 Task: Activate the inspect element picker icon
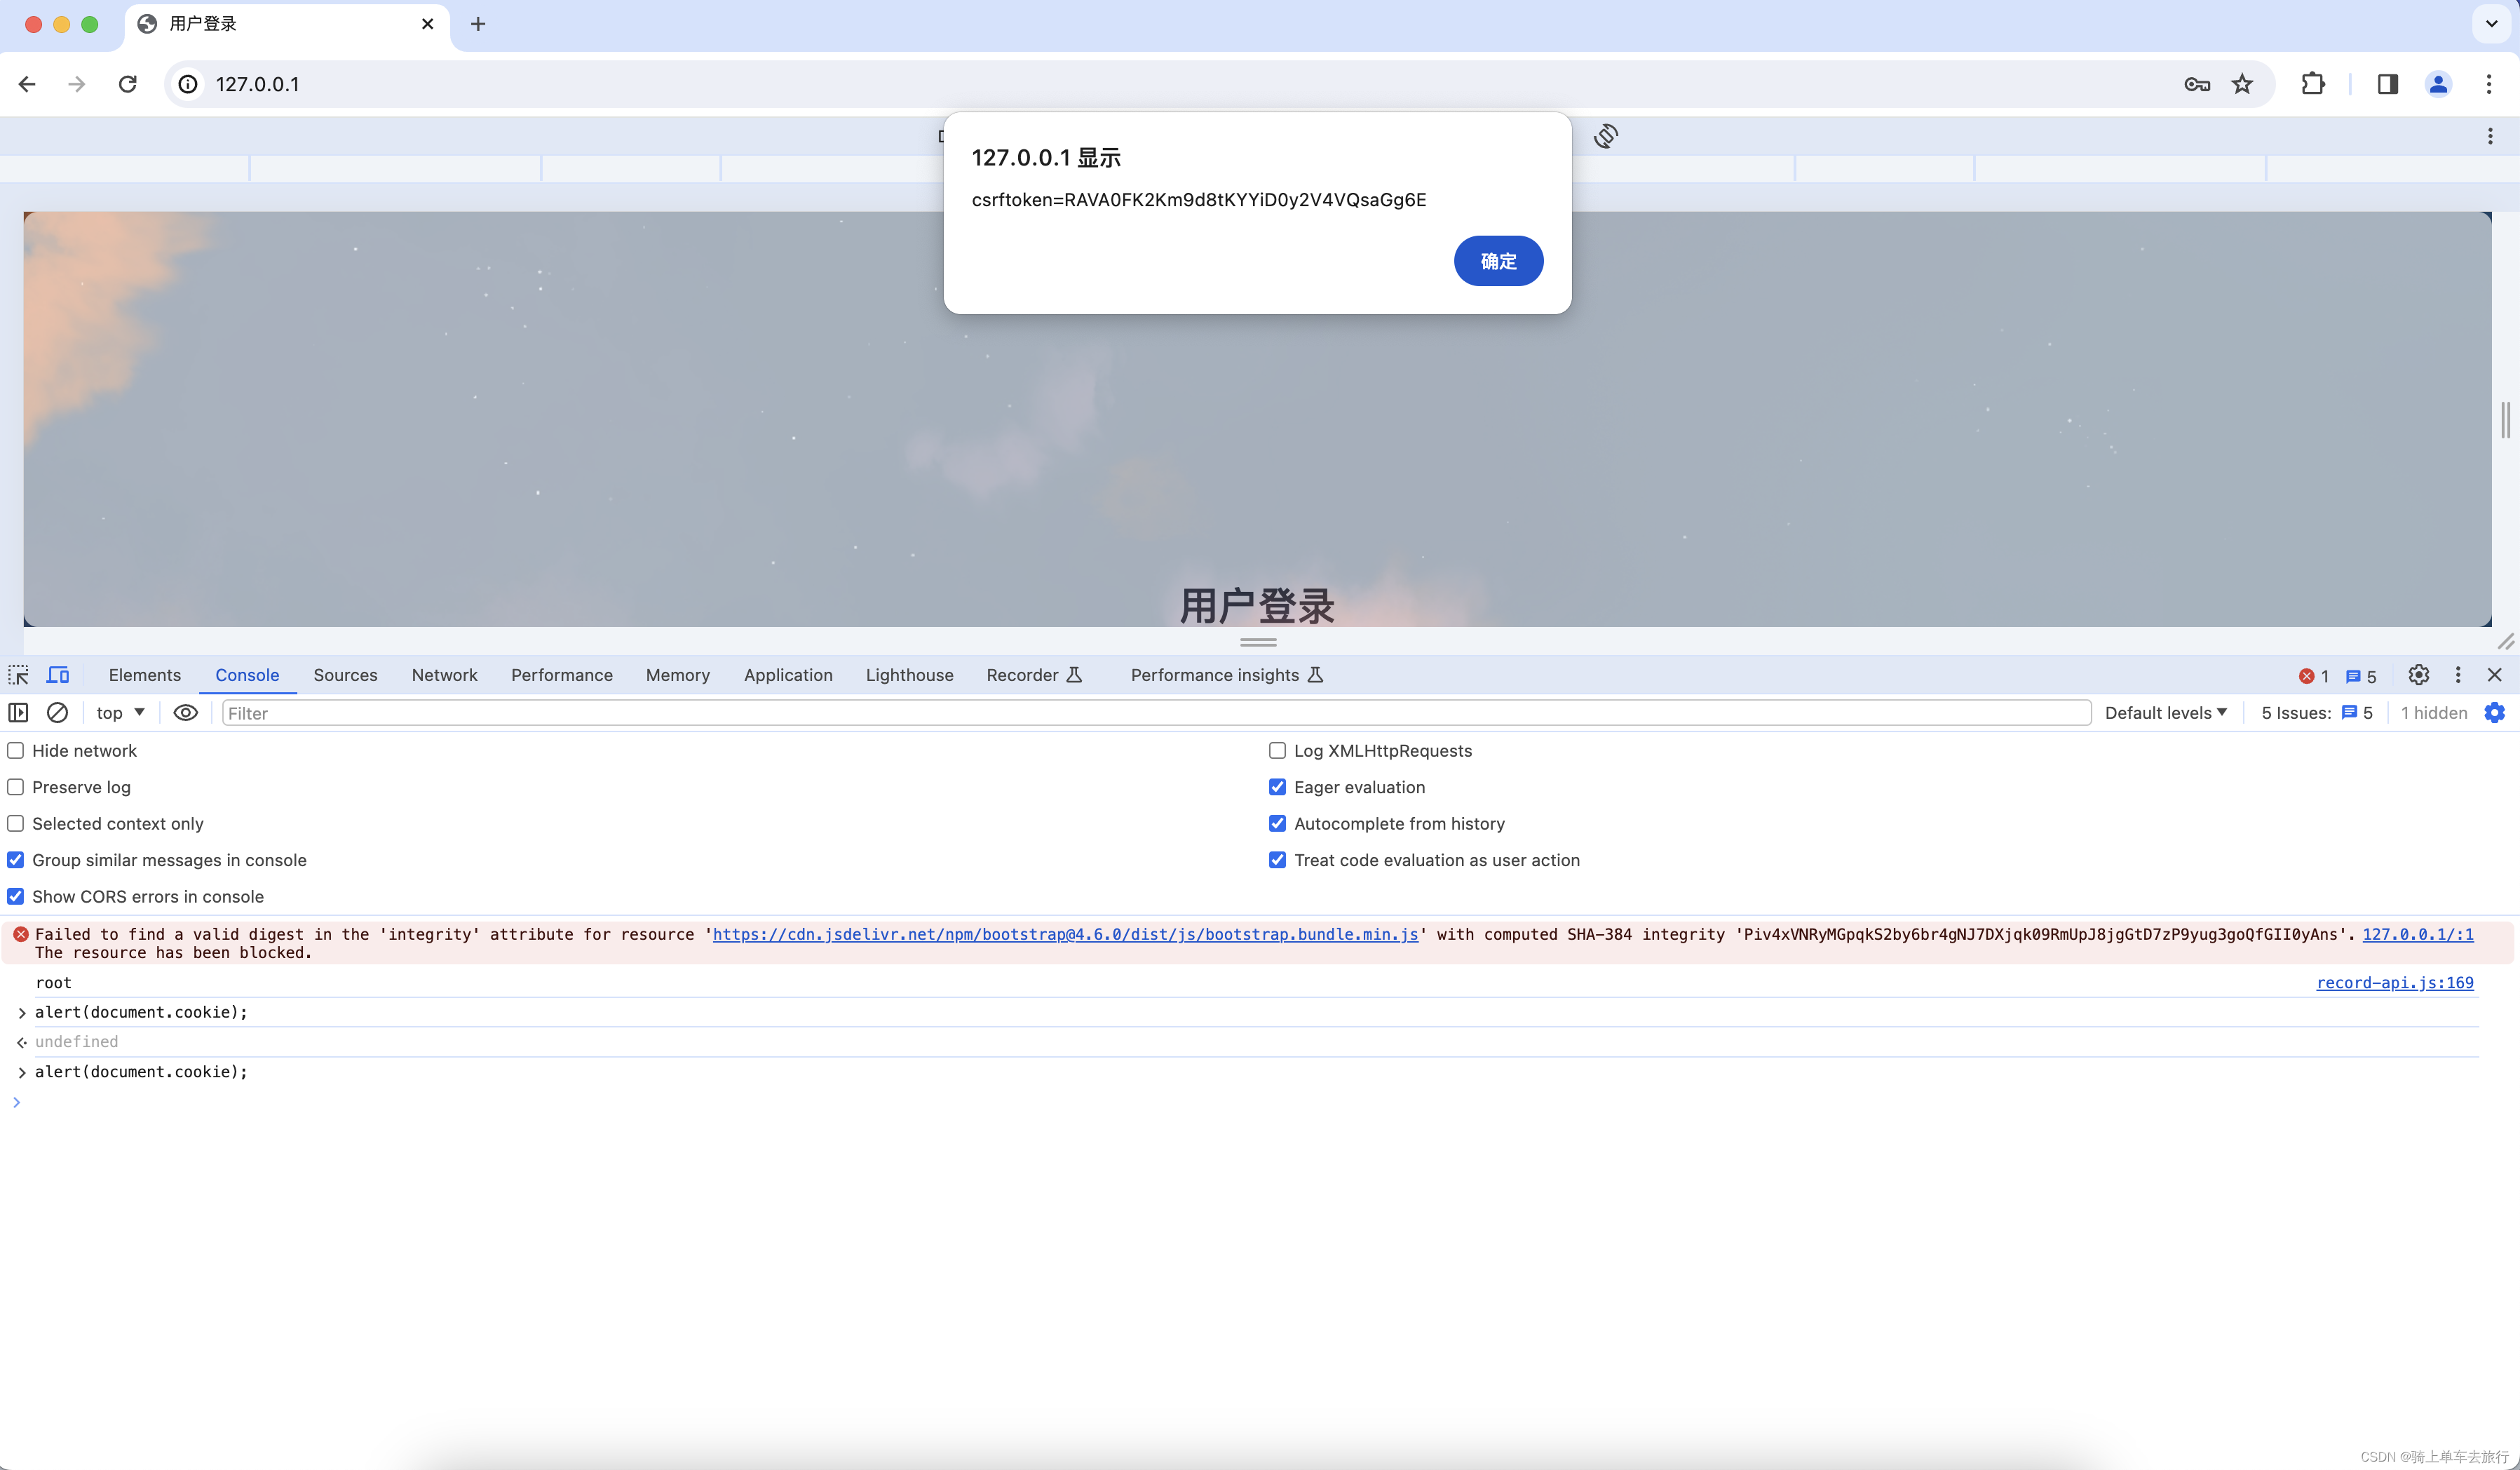pyautogui.click(x=18, y=675)
